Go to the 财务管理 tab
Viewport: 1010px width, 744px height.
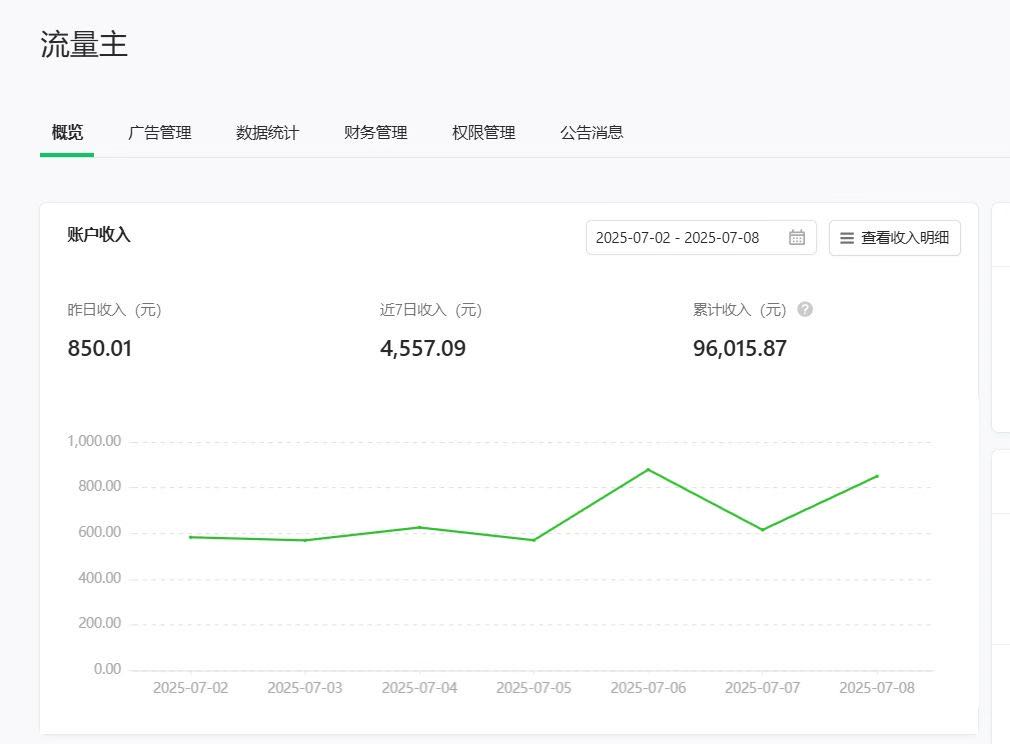point(376,133)
